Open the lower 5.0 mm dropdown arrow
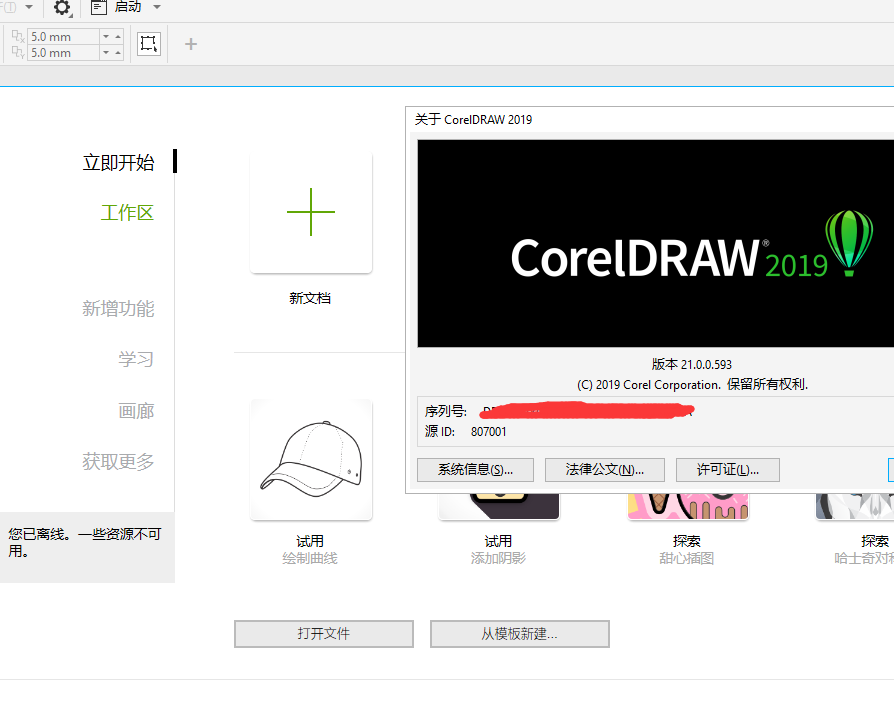Viewport: 894px width, 725px height. (x=106, y=53)
